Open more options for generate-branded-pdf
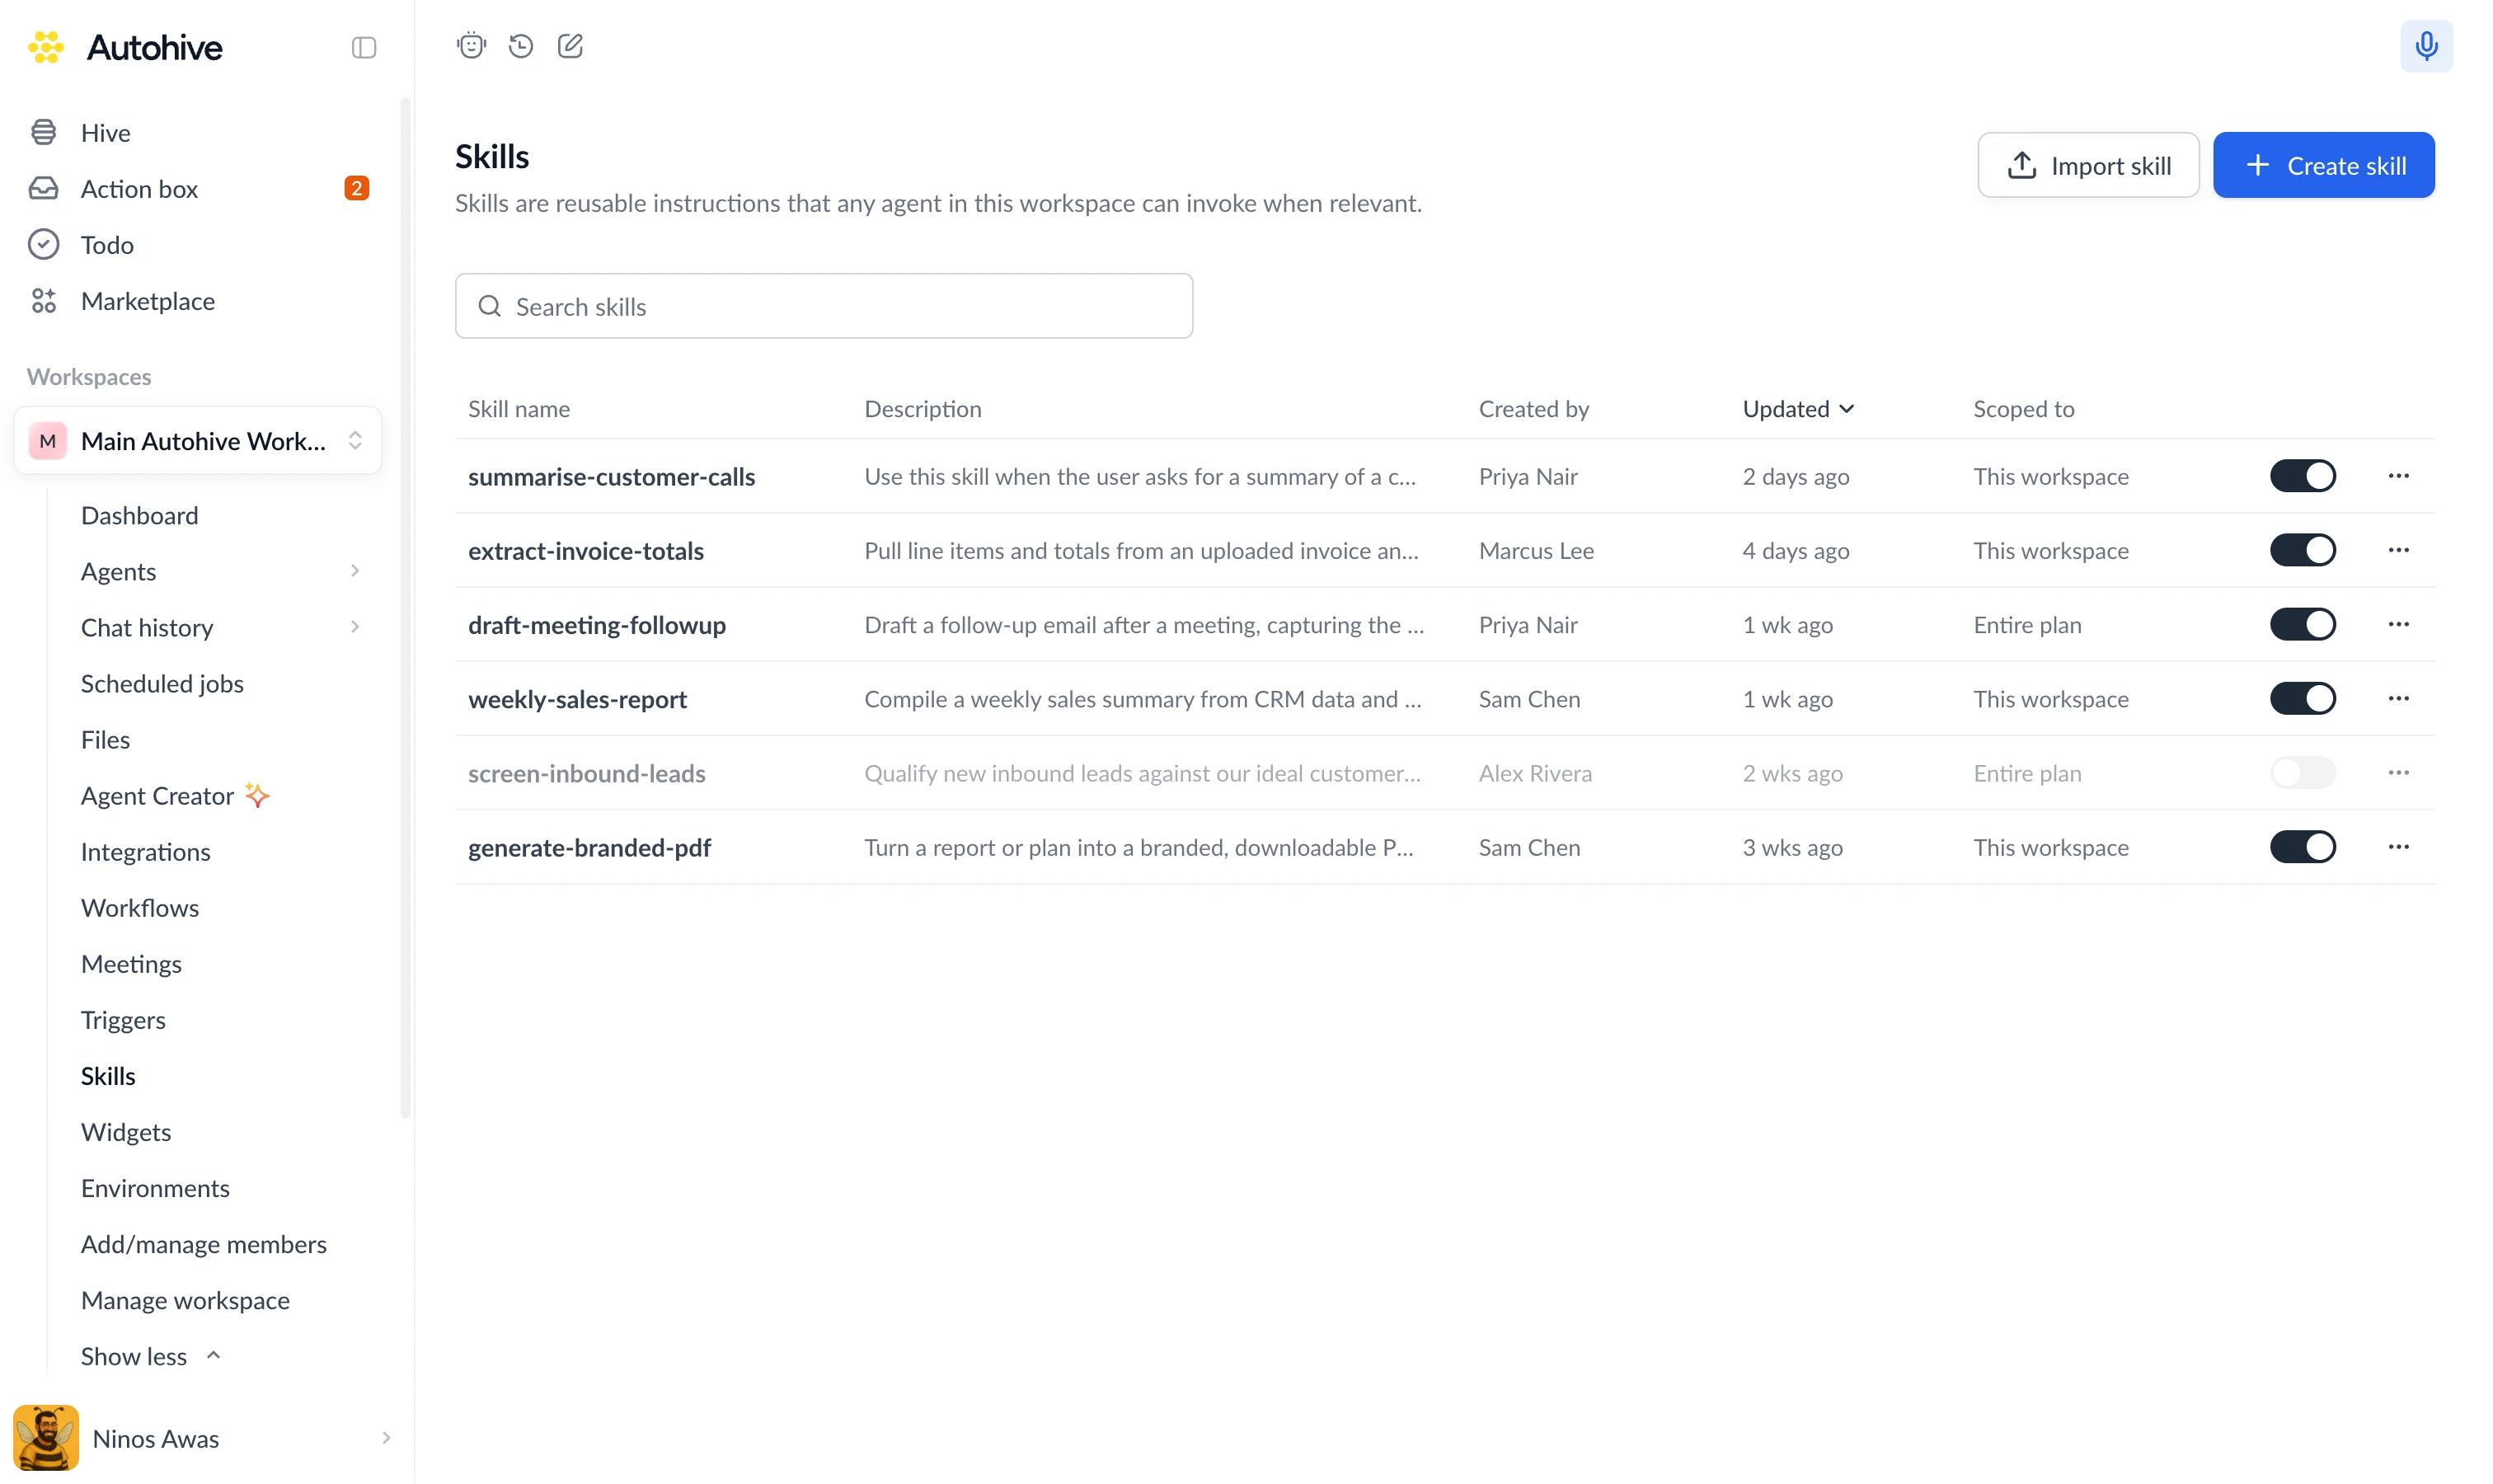 click(2398, 847)
